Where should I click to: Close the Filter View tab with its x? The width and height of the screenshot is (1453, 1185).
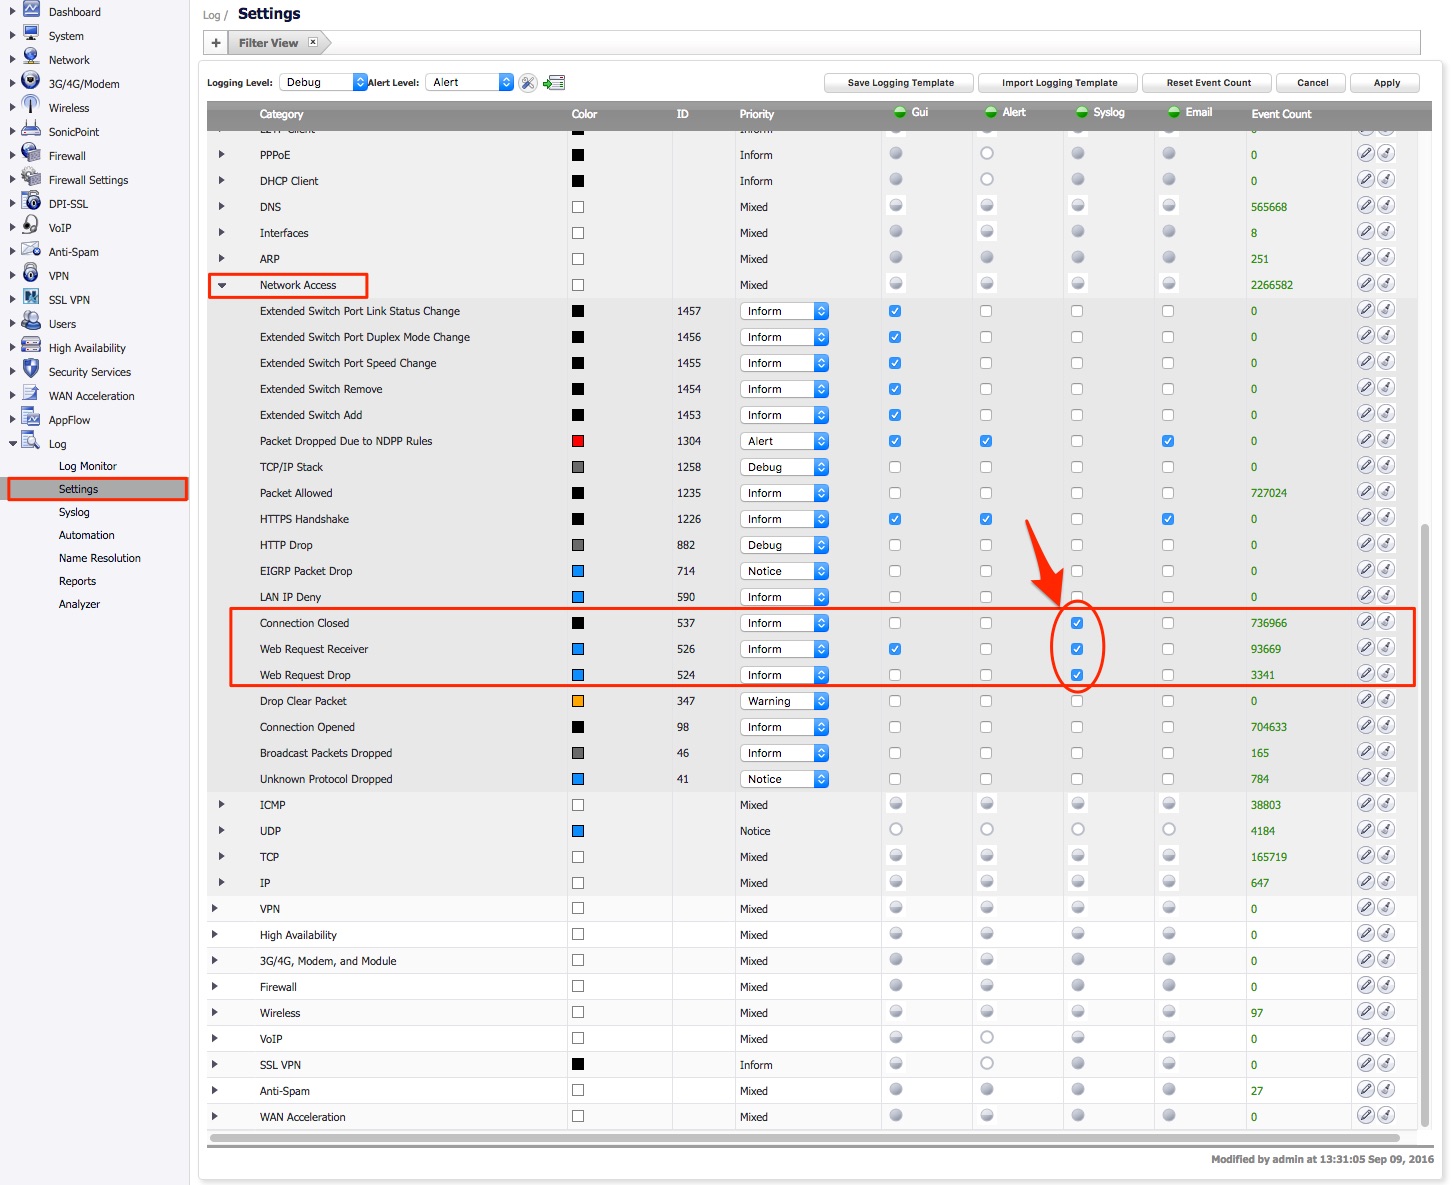tap(313, 42)
